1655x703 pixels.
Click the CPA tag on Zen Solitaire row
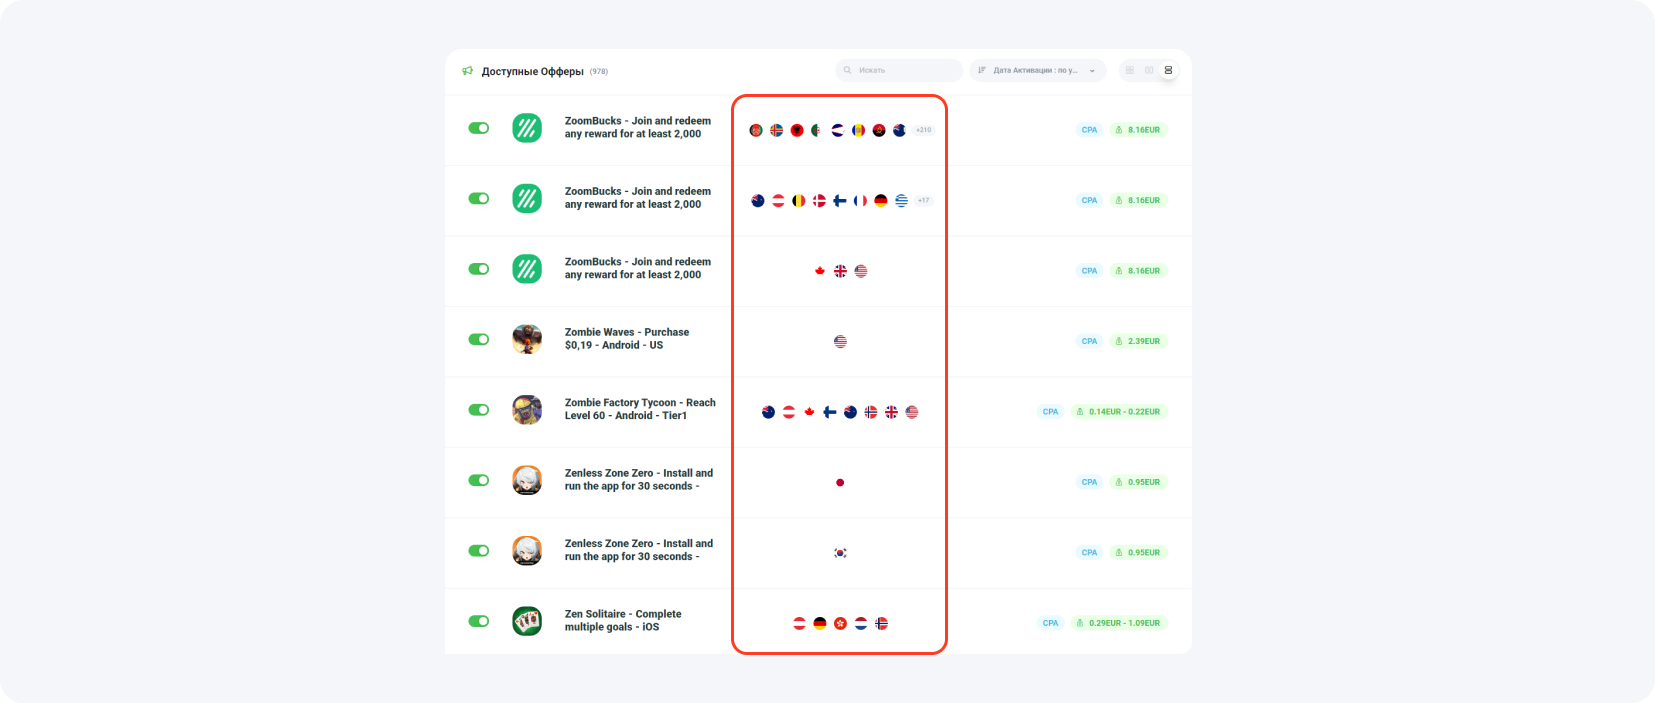[x=1050, y=623]
